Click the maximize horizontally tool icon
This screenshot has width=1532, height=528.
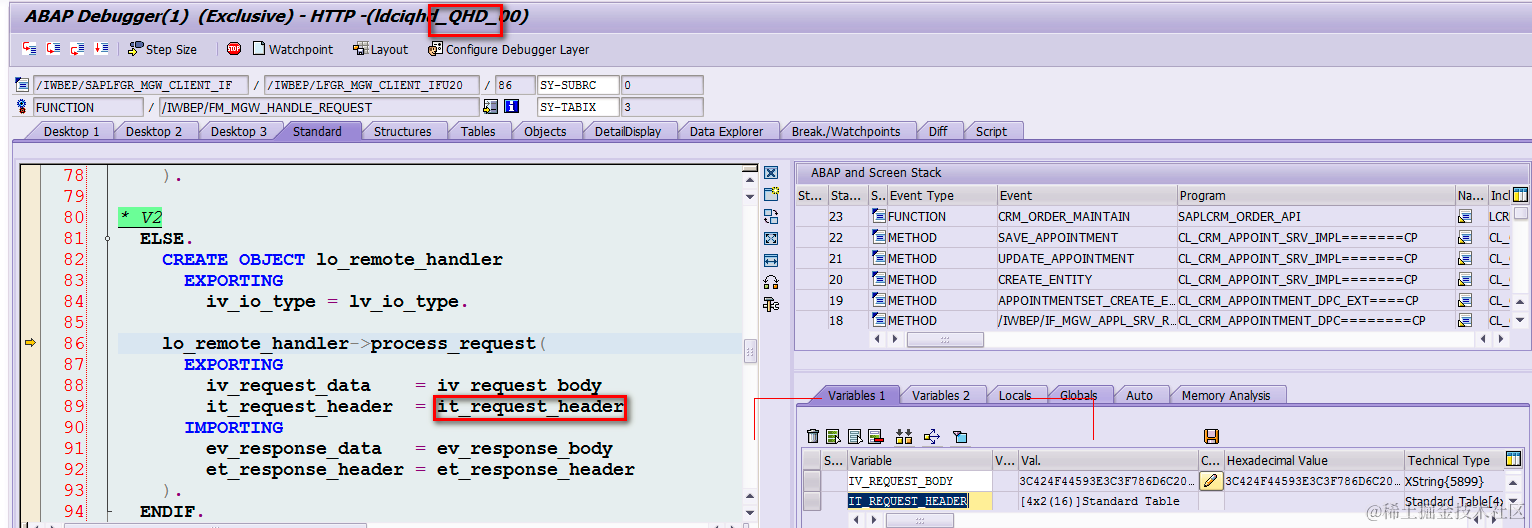(x=771, y=260)
